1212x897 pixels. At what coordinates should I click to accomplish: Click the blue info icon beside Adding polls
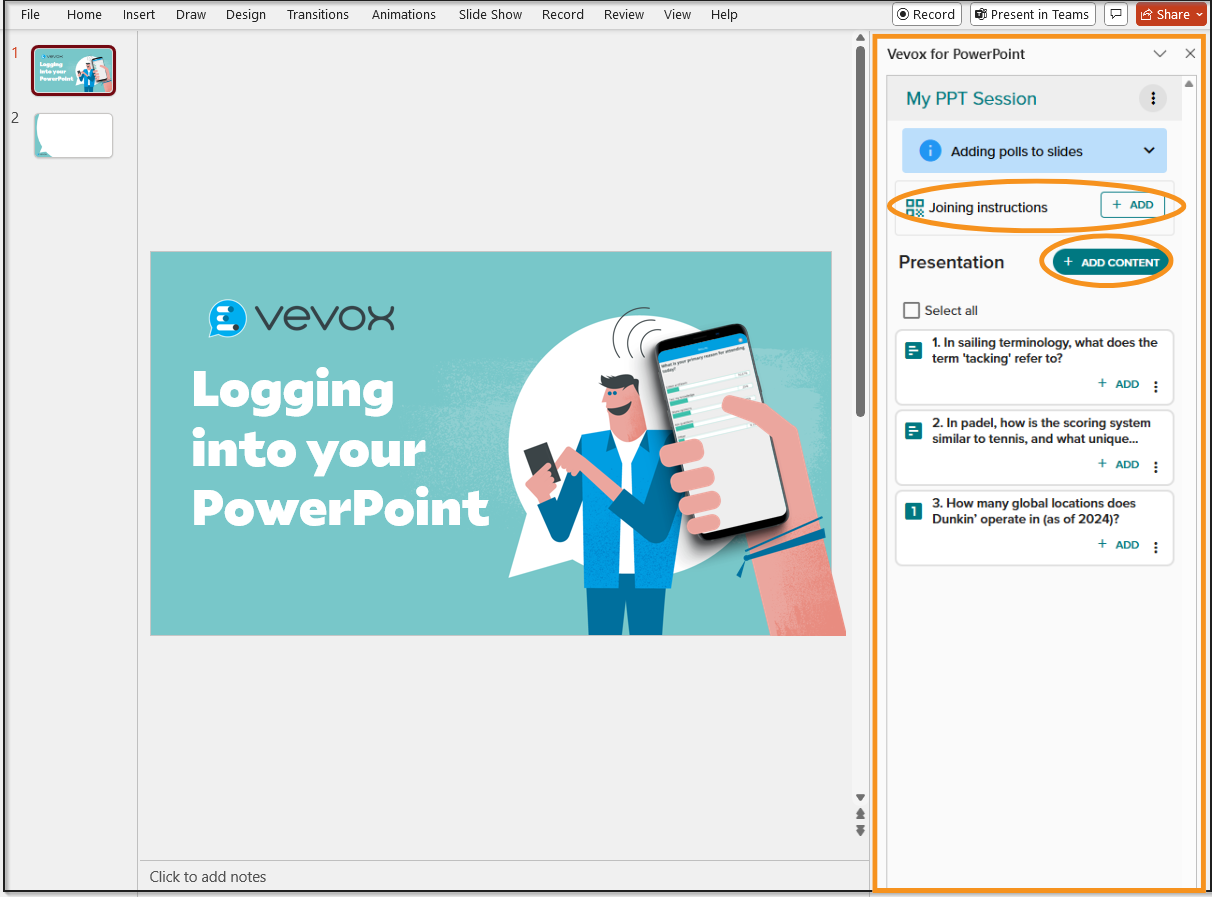[x=930, y=151]
